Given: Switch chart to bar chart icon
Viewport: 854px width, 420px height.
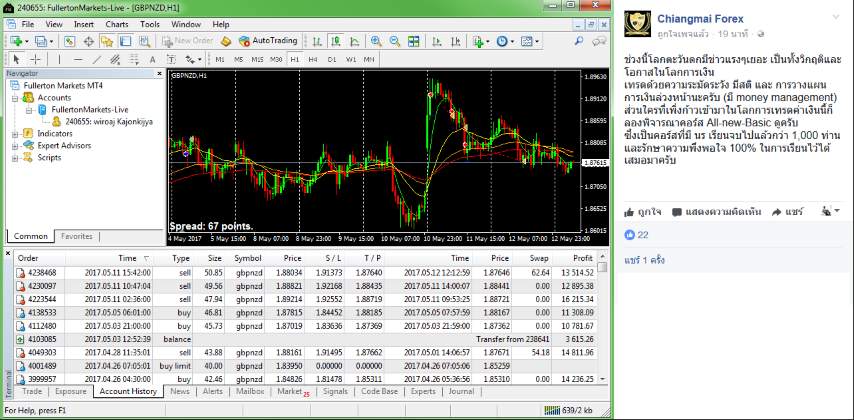Looking at the screenshot, I should 318,41.
